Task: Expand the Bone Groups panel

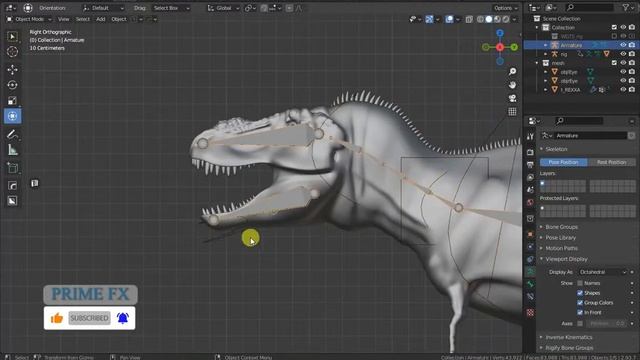Action: (561, 227)
